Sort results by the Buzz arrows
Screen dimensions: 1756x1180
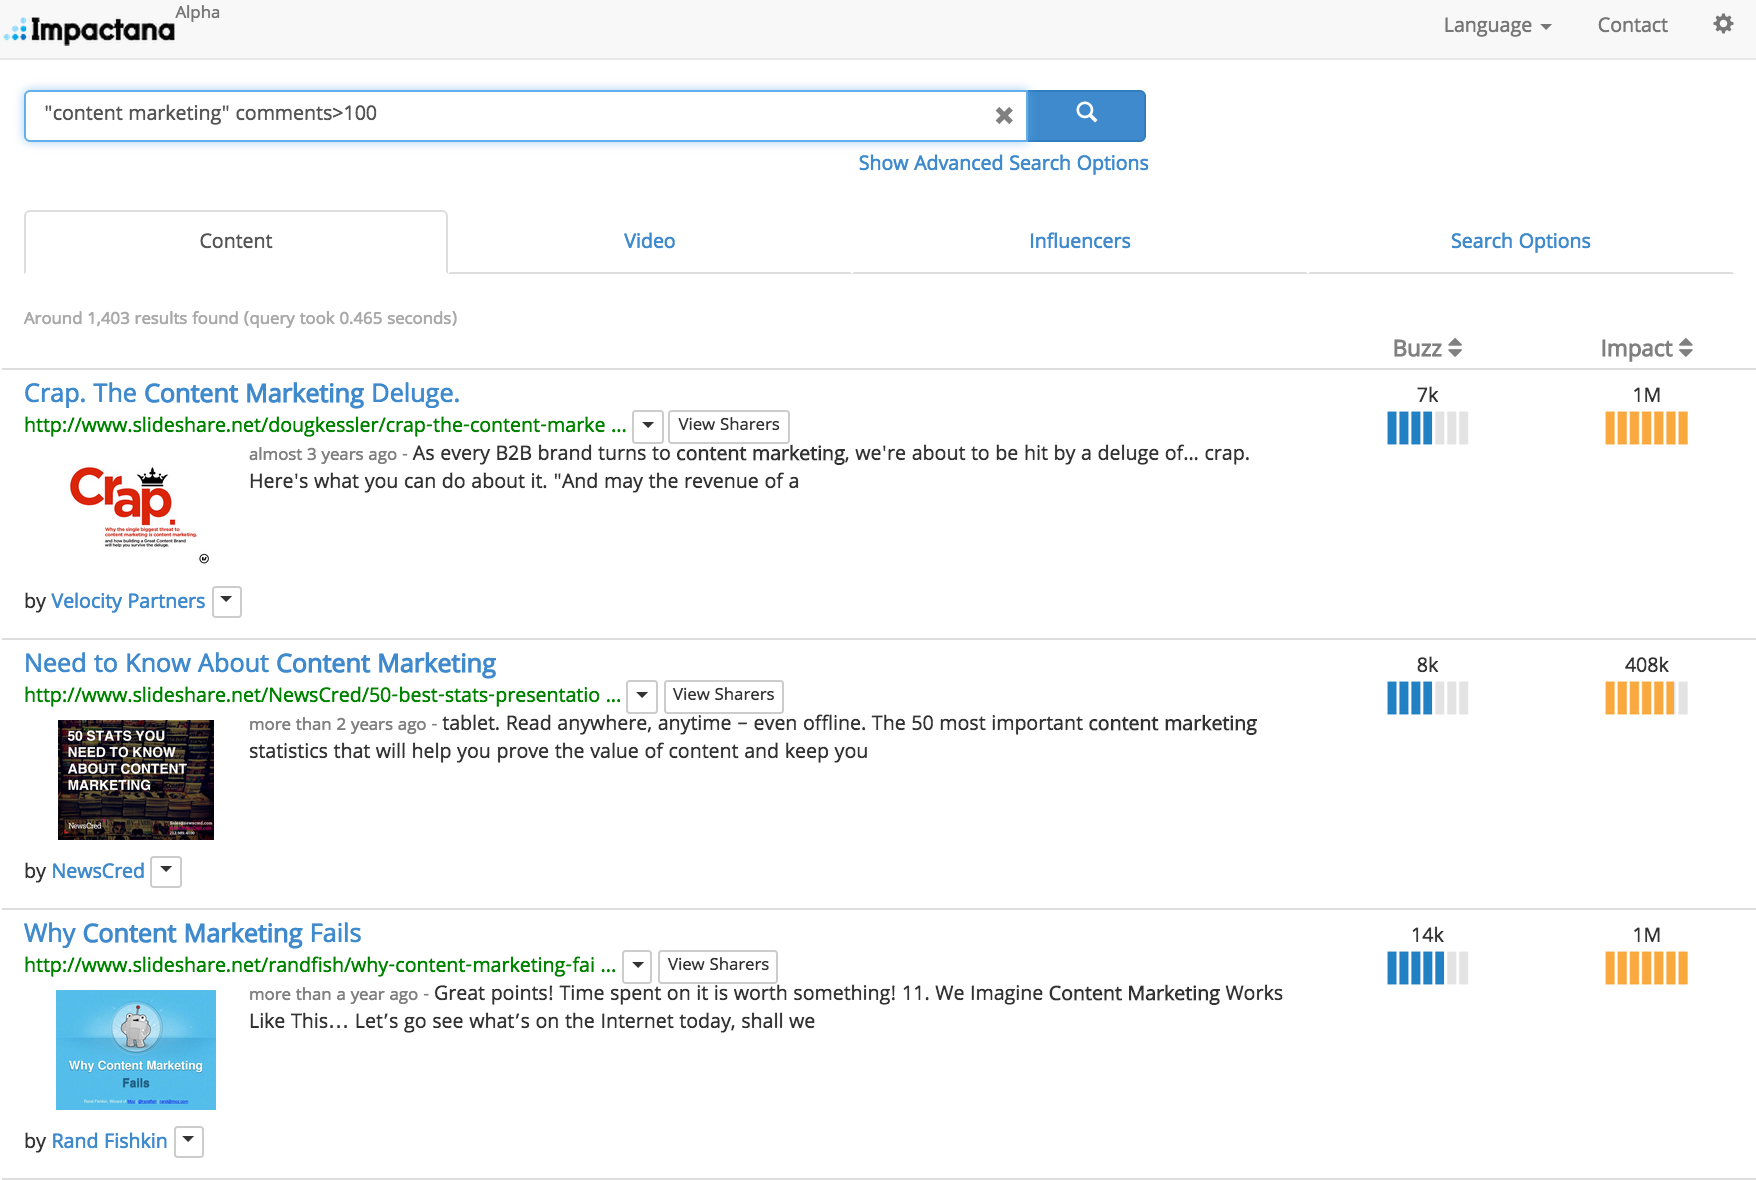(1455, 348)
